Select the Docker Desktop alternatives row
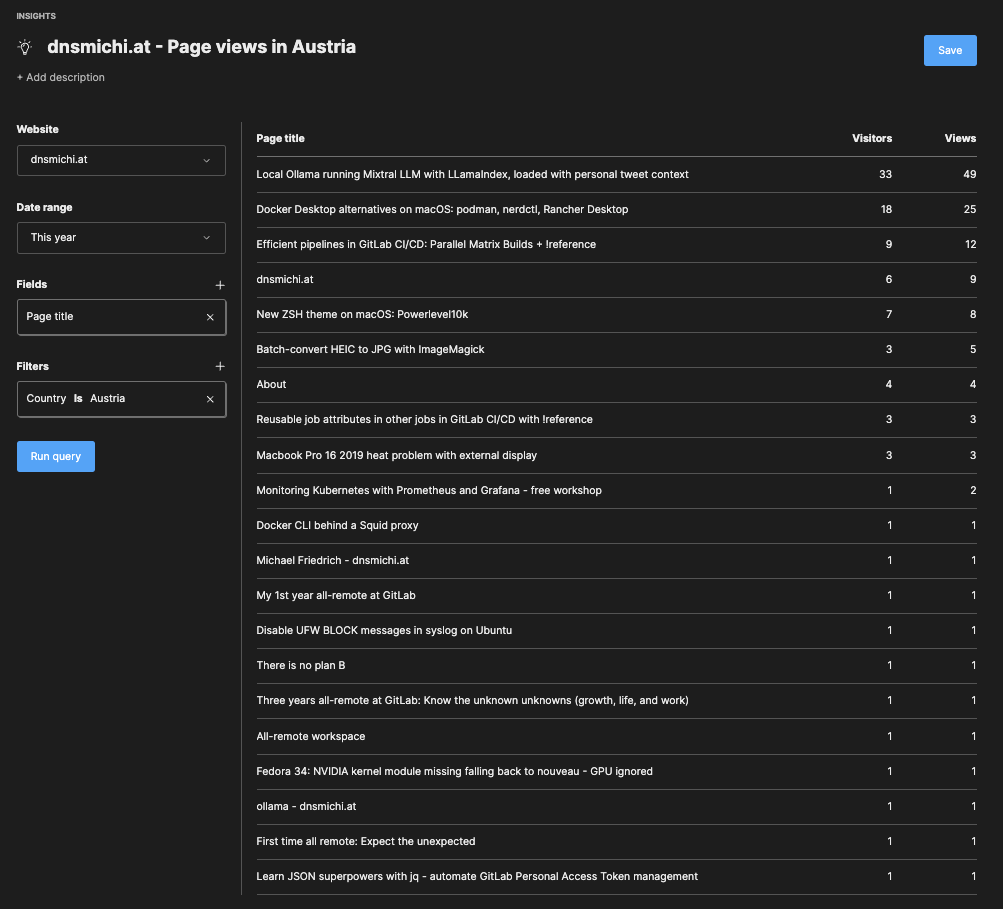Viewport: 1003px width, 909px height. click(x=442, y=210)
